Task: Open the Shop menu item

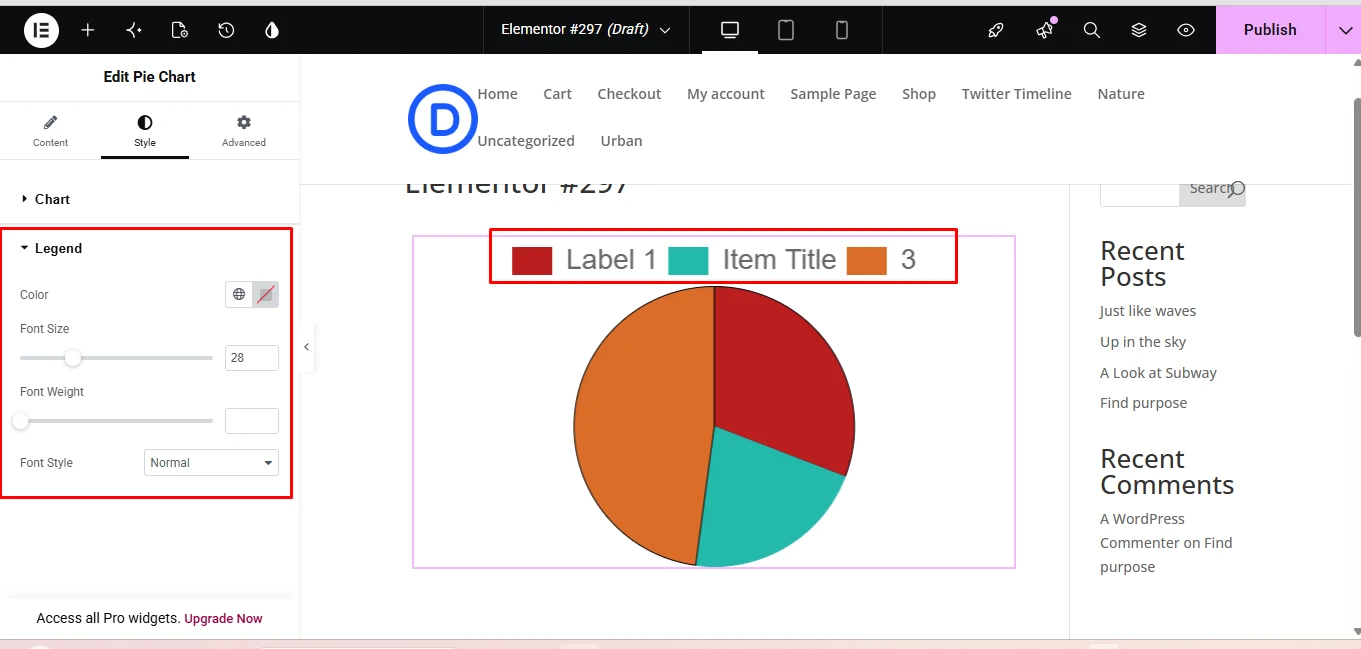Action: click(x=919, y=94)
